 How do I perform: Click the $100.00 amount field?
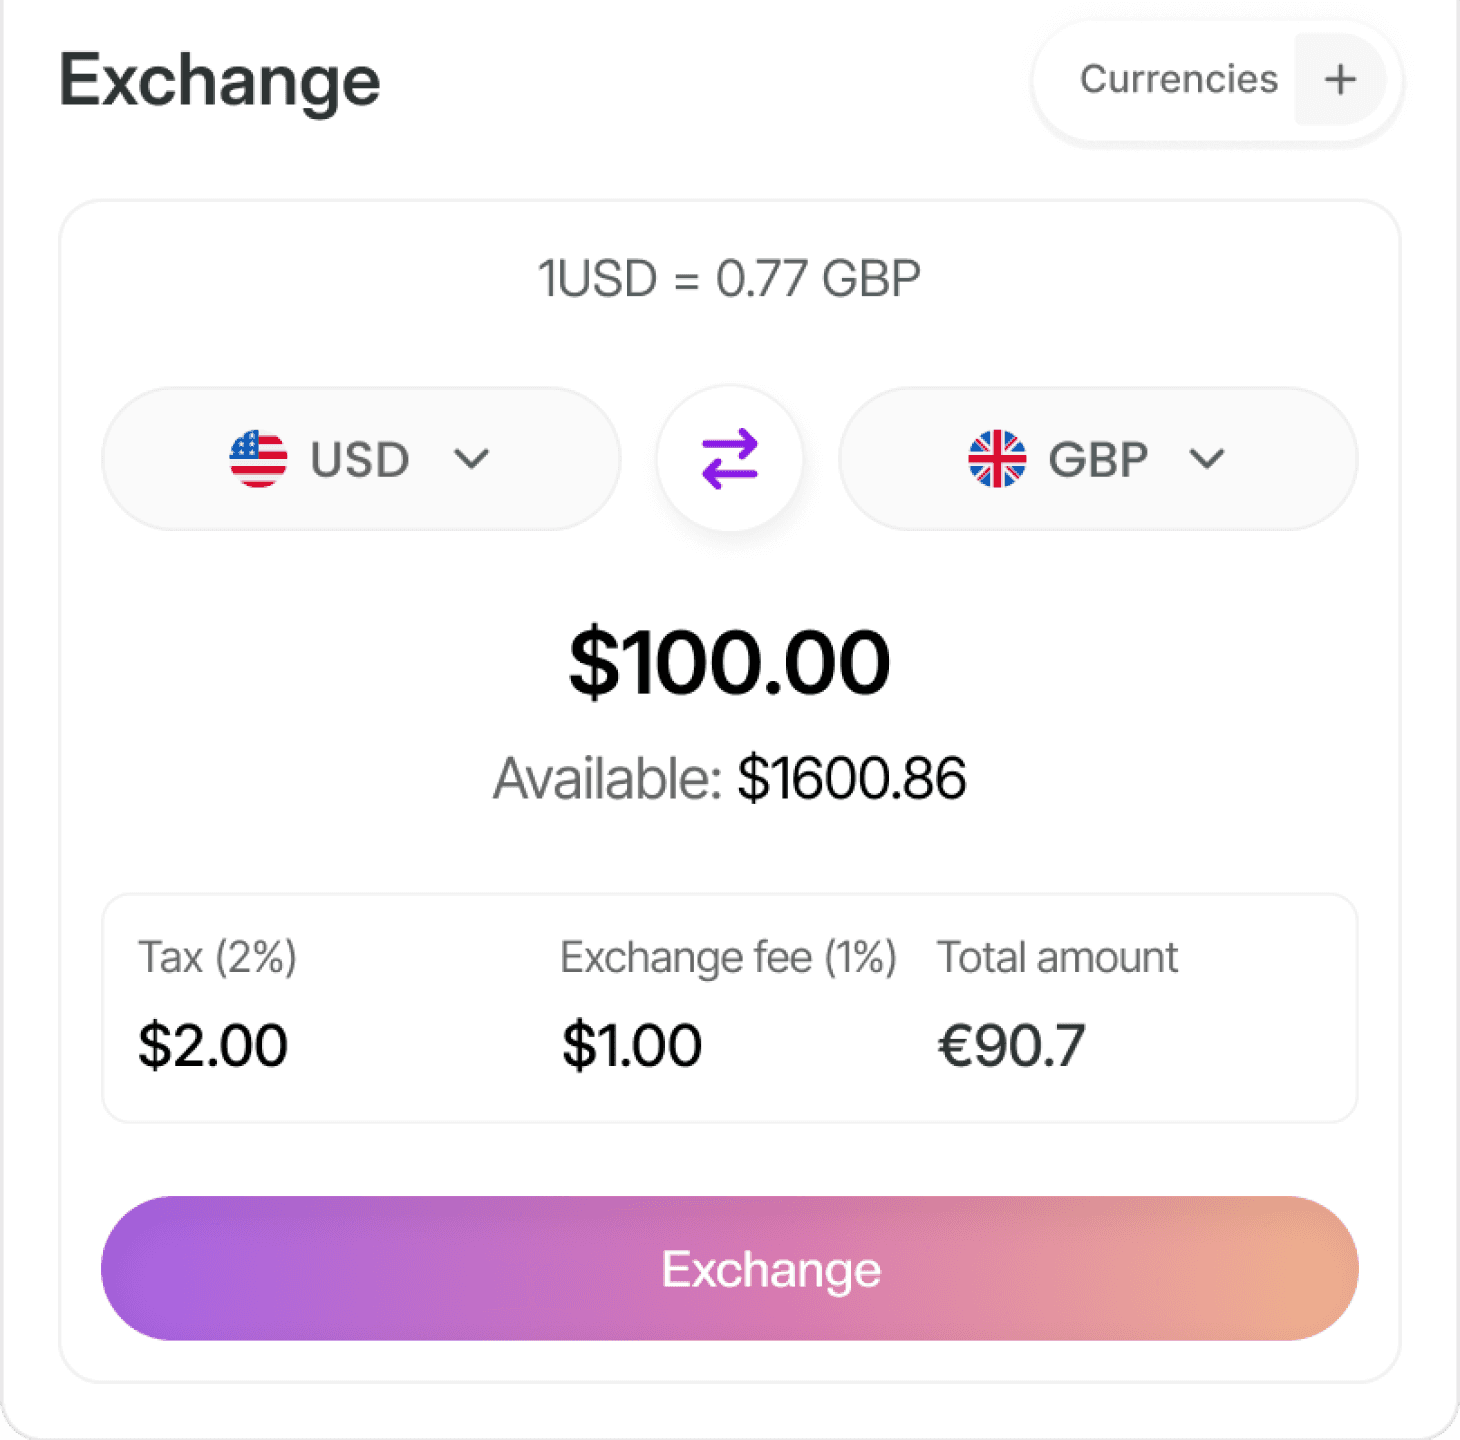pyautogui.click(x=729, y=662)
